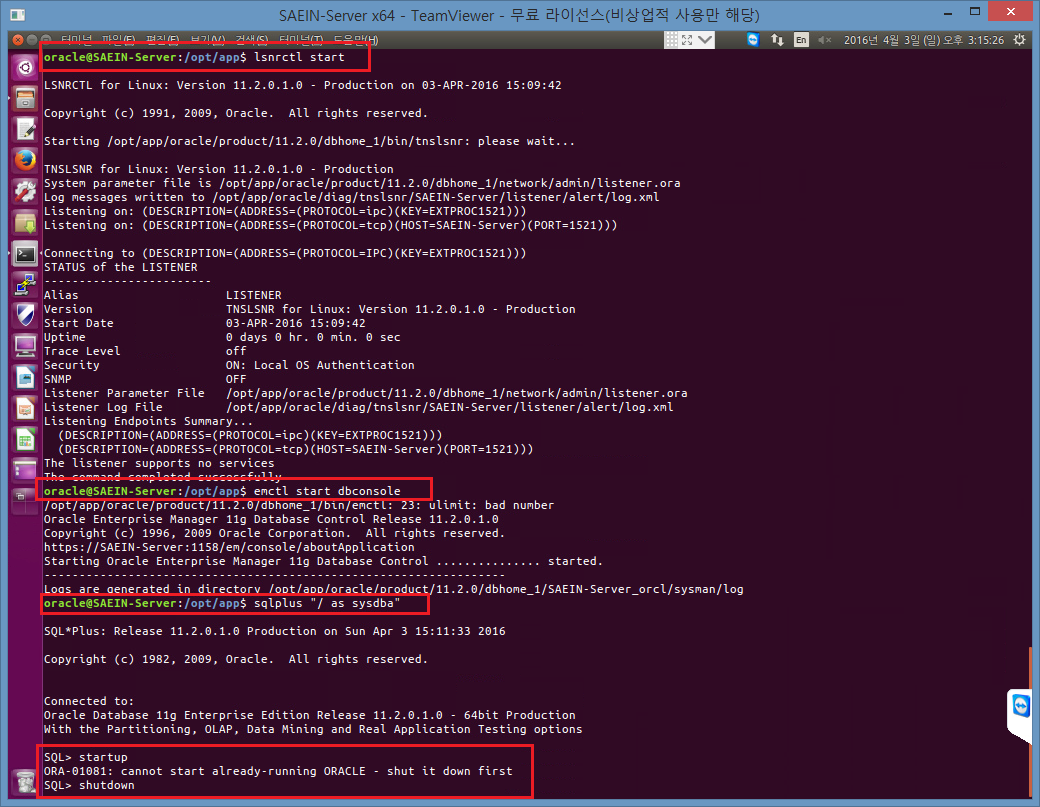Click the ORA-01081 error message line
This screenshot has width=1040, height=807.
[x=278, y=771]
